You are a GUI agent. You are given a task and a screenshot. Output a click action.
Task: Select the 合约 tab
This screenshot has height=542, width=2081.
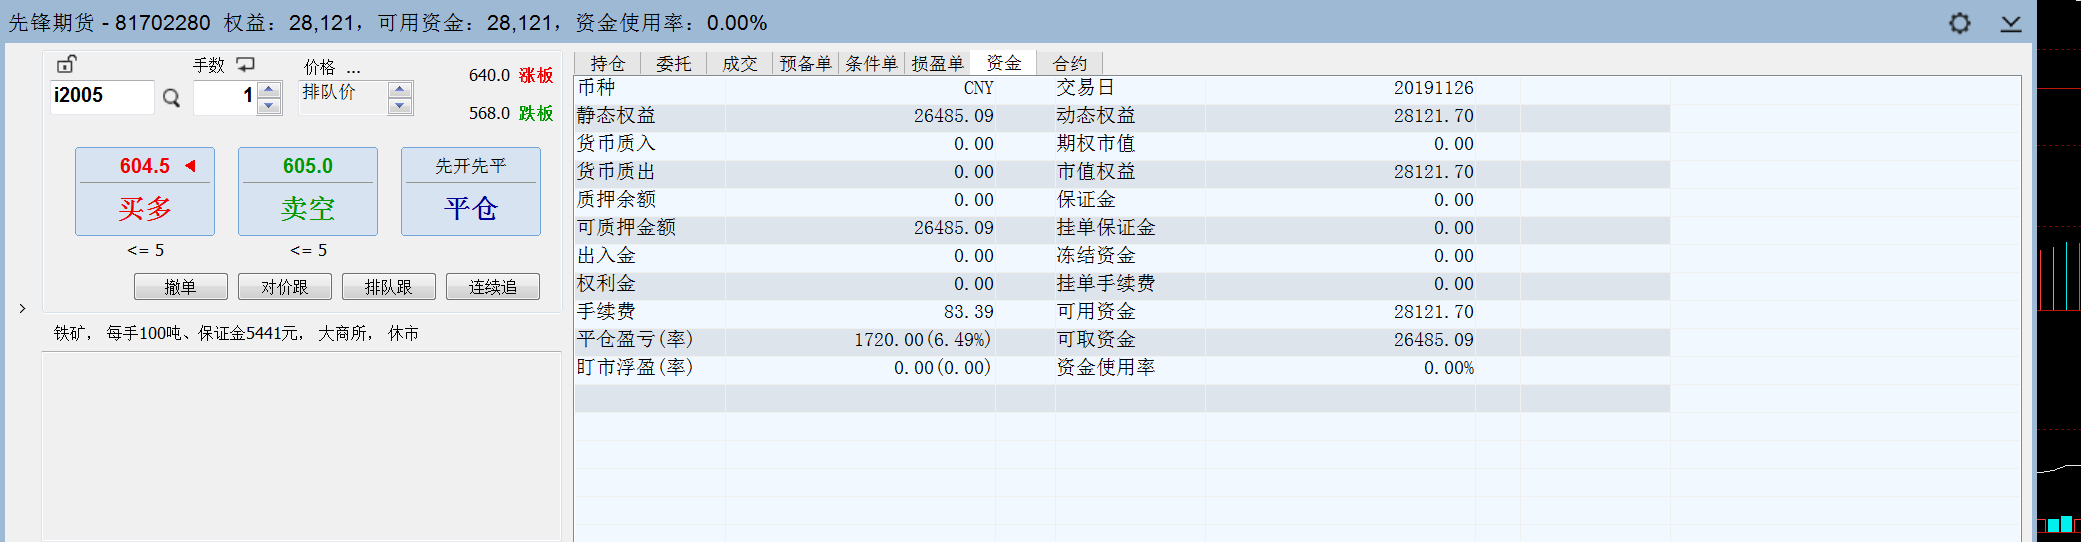(x=1069, y=64)
